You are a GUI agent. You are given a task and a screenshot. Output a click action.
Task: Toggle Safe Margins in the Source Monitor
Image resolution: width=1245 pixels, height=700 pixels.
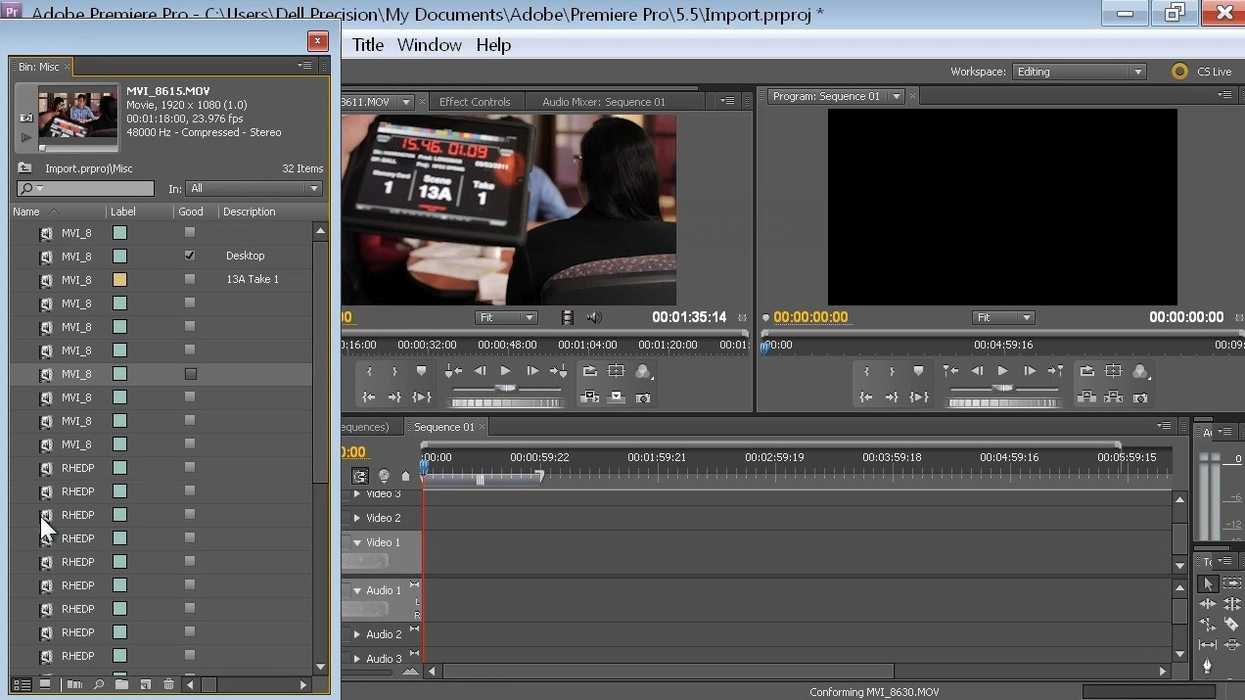pyautogui.click(x=616, y=371)
